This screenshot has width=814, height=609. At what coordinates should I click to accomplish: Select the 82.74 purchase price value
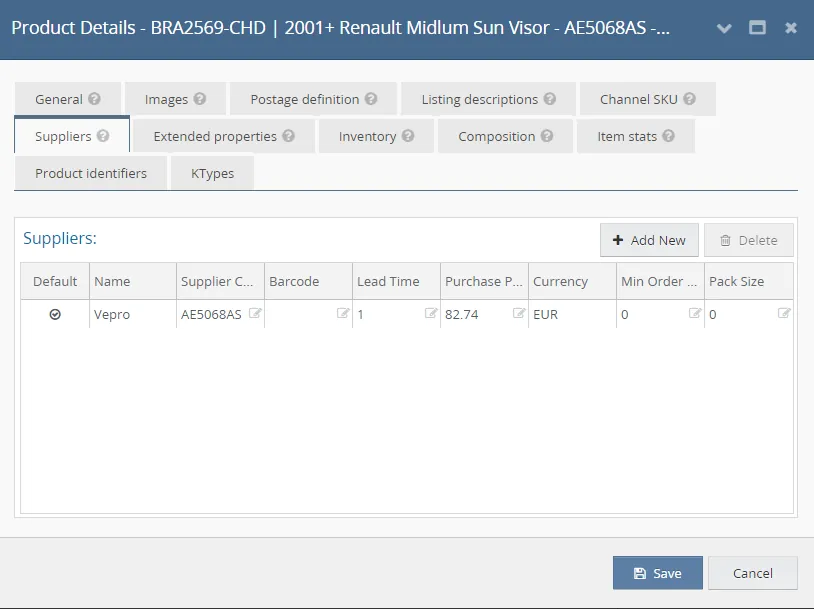click(462, 314)
